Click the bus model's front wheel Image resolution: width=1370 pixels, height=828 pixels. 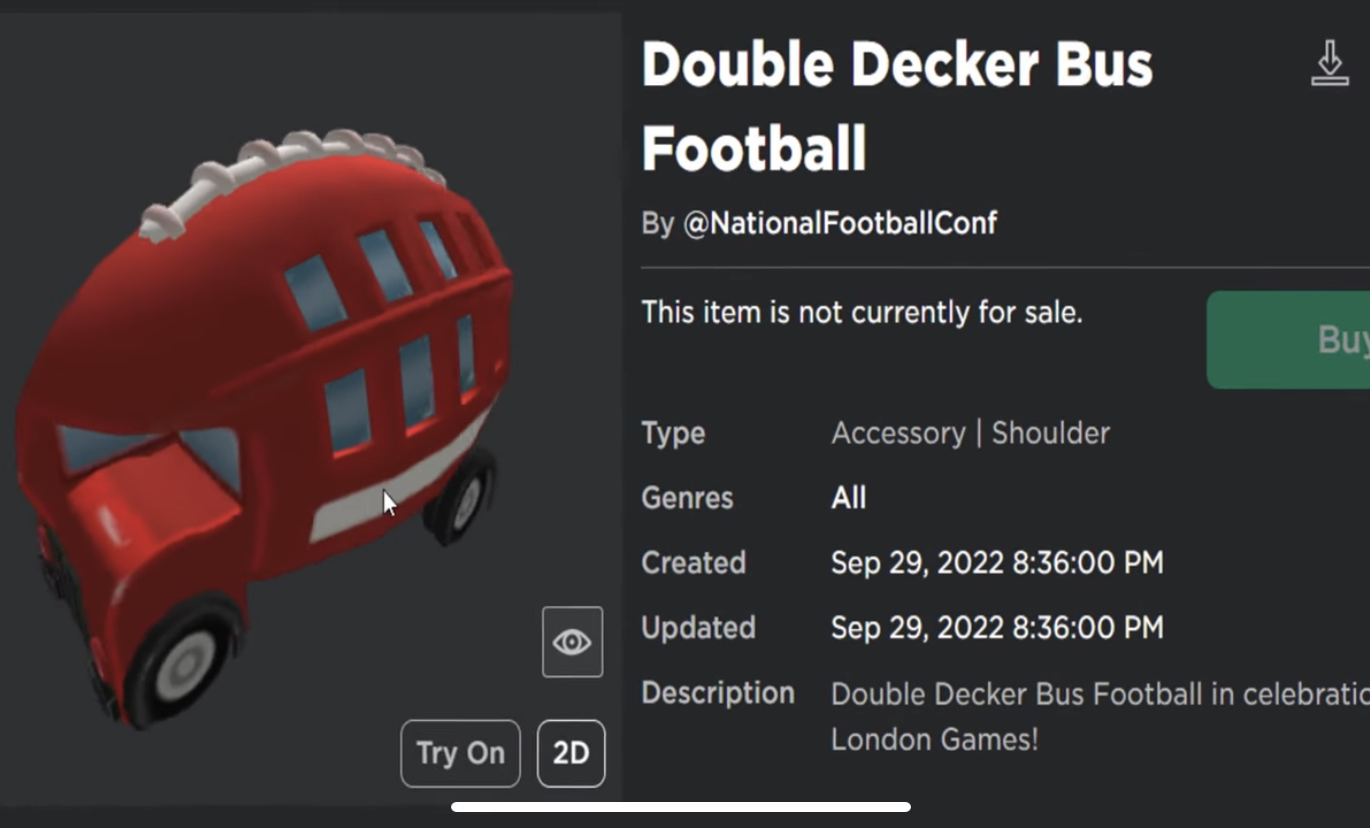(x=182, y=660)
